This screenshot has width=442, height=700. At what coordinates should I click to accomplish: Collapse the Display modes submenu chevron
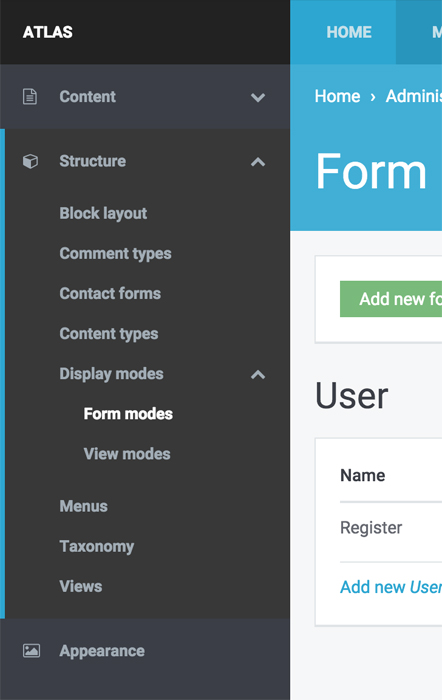tap(258, 375)
